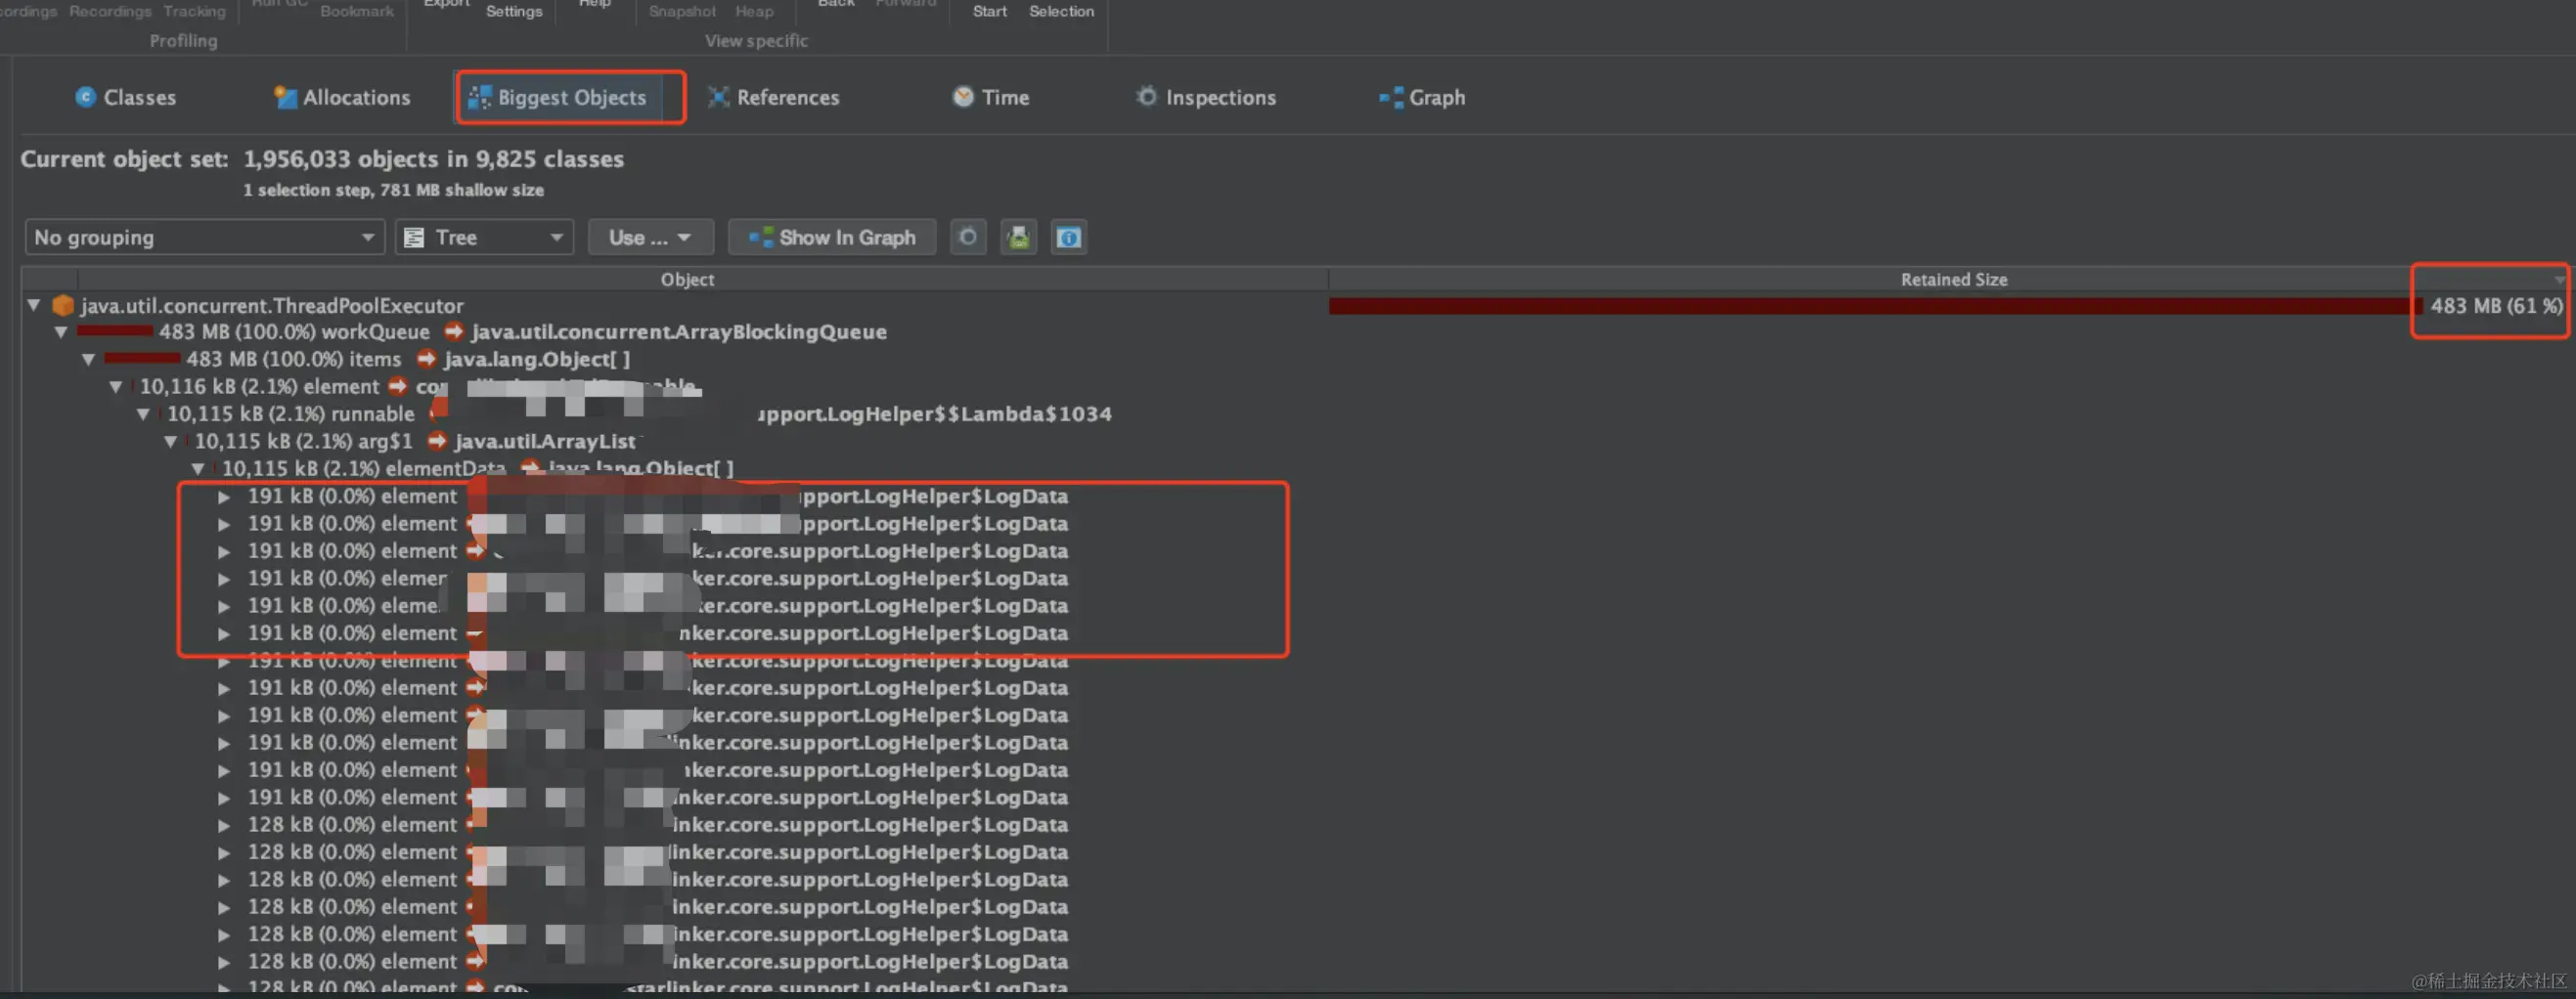
Task: Collapse the 10,115 kB elementData node
Action: point(198,468)
